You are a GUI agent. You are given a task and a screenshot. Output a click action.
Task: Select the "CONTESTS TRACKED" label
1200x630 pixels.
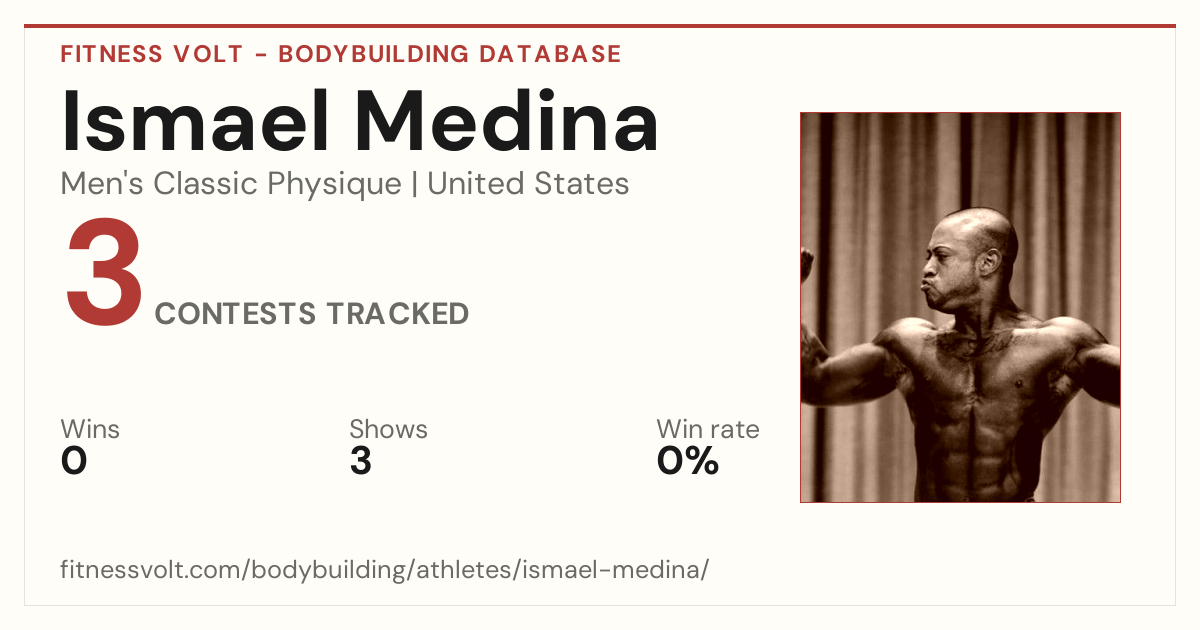312,314
